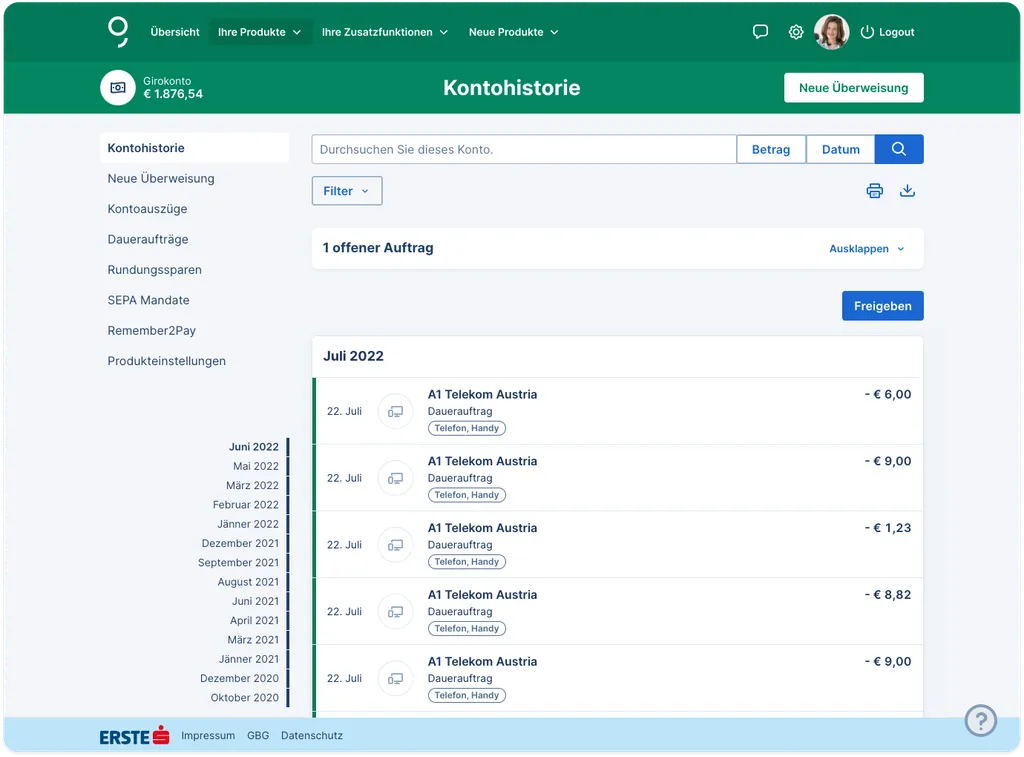Click the amount - € 8,82
The height and width of the screenshot is (757, 1024).
click(x=888, y=595)
